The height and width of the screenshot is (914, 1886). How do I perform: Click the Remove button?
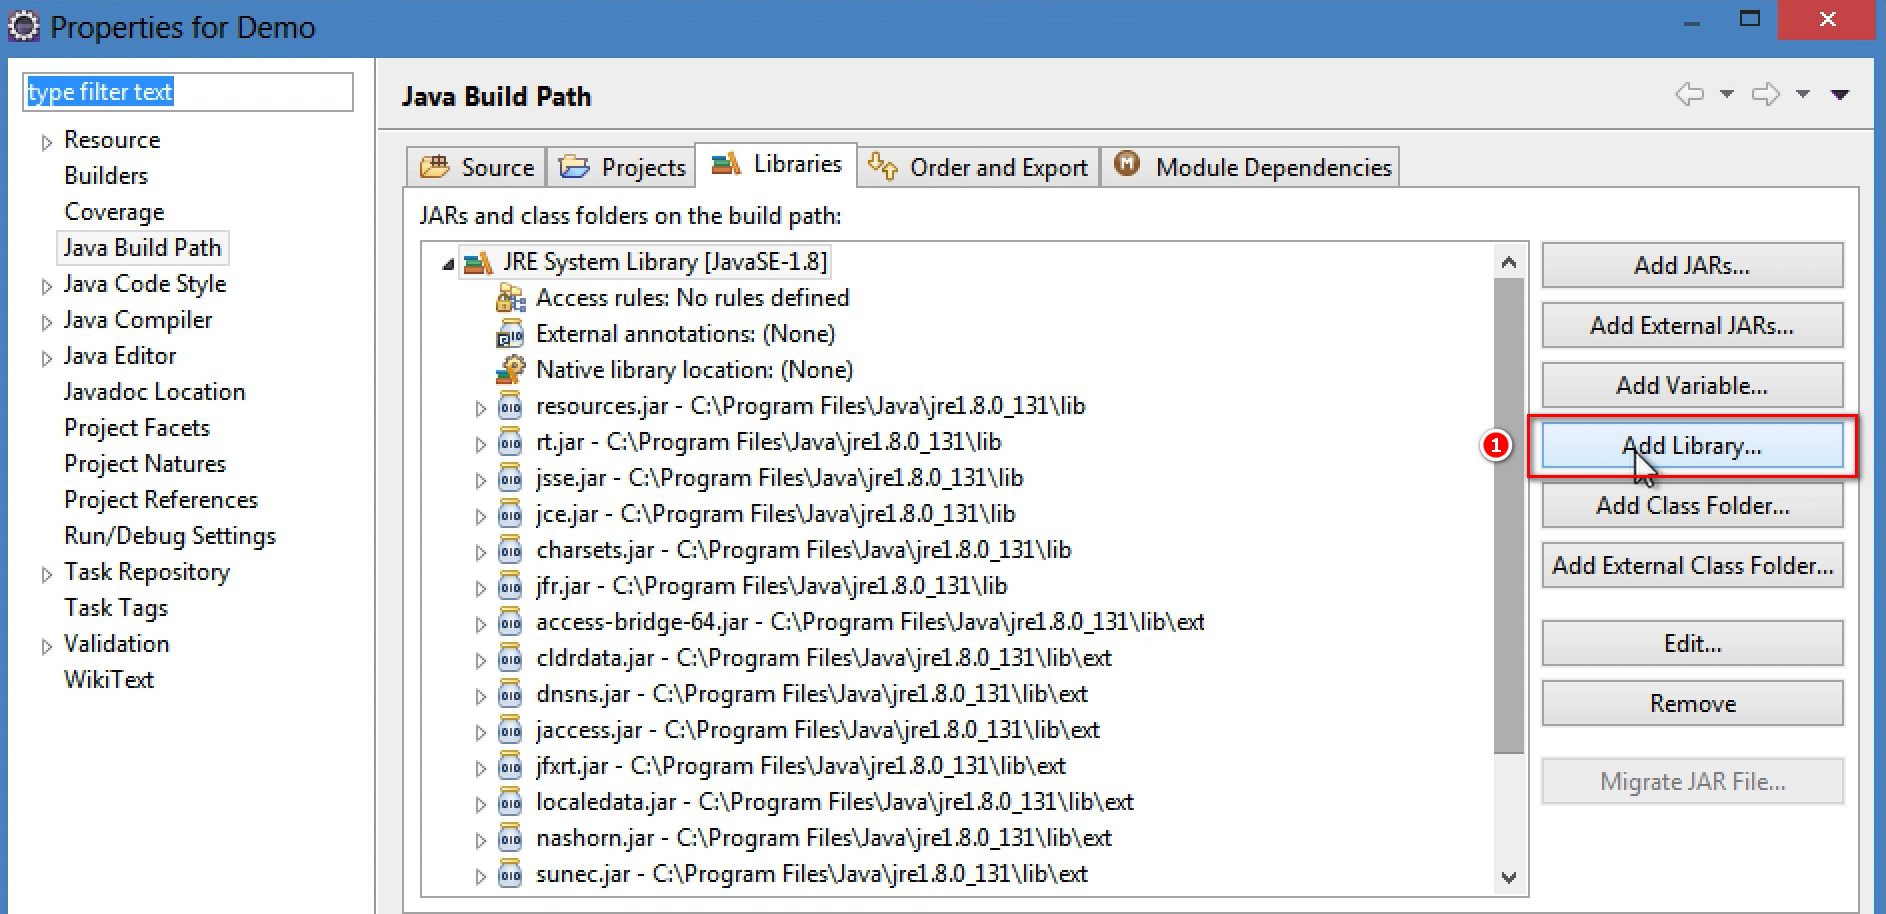click(x=1691, y=704)
